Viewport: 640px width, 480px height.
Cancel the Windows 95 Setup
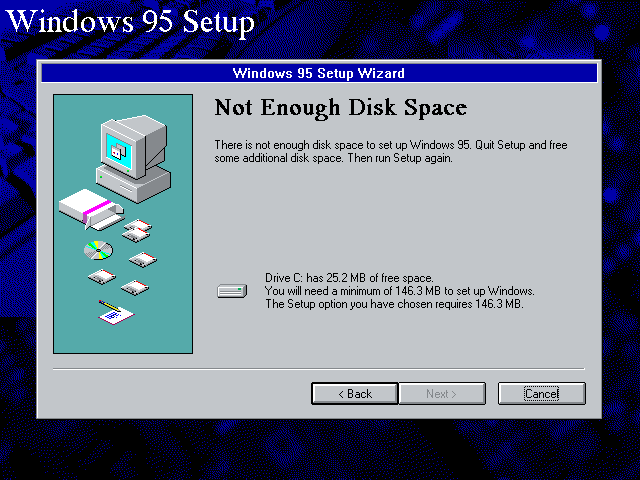point(542,393)
